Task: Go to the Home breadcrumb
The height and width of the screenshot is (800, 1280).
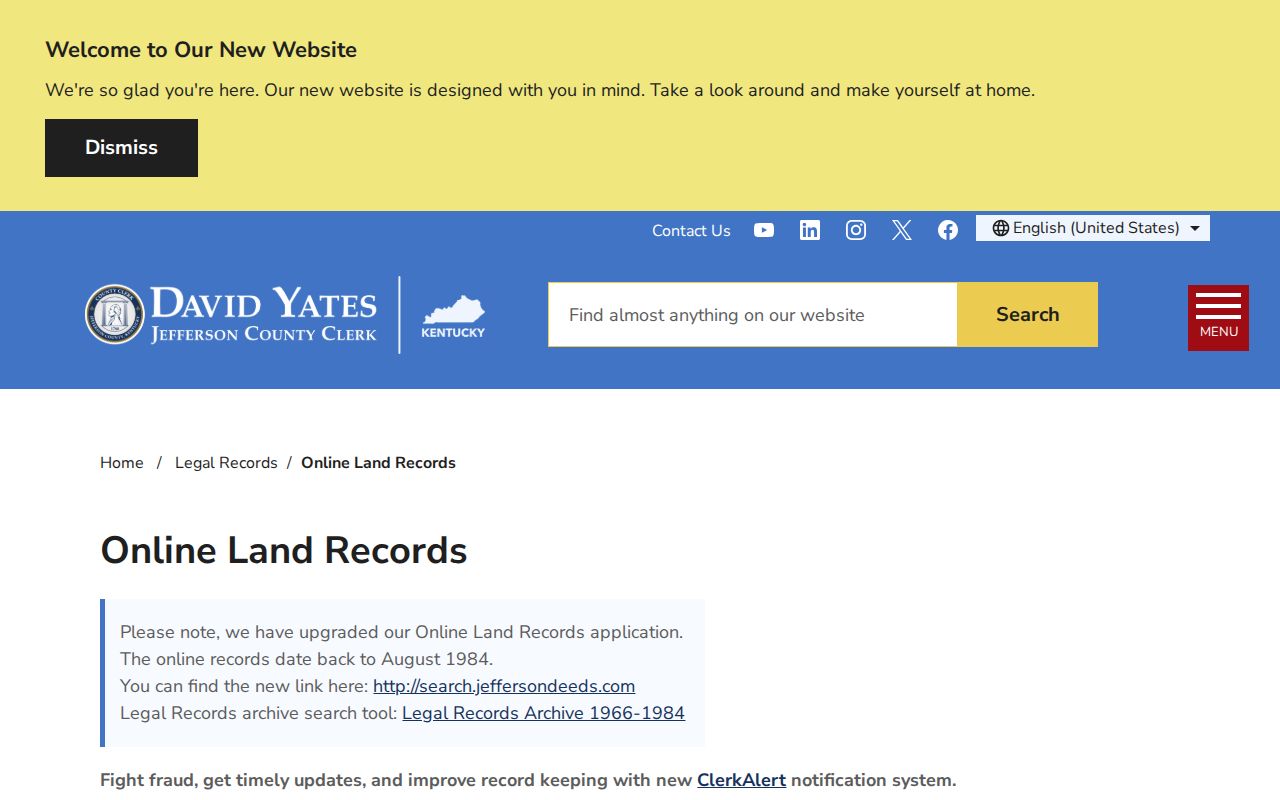Action: [122, 463]
